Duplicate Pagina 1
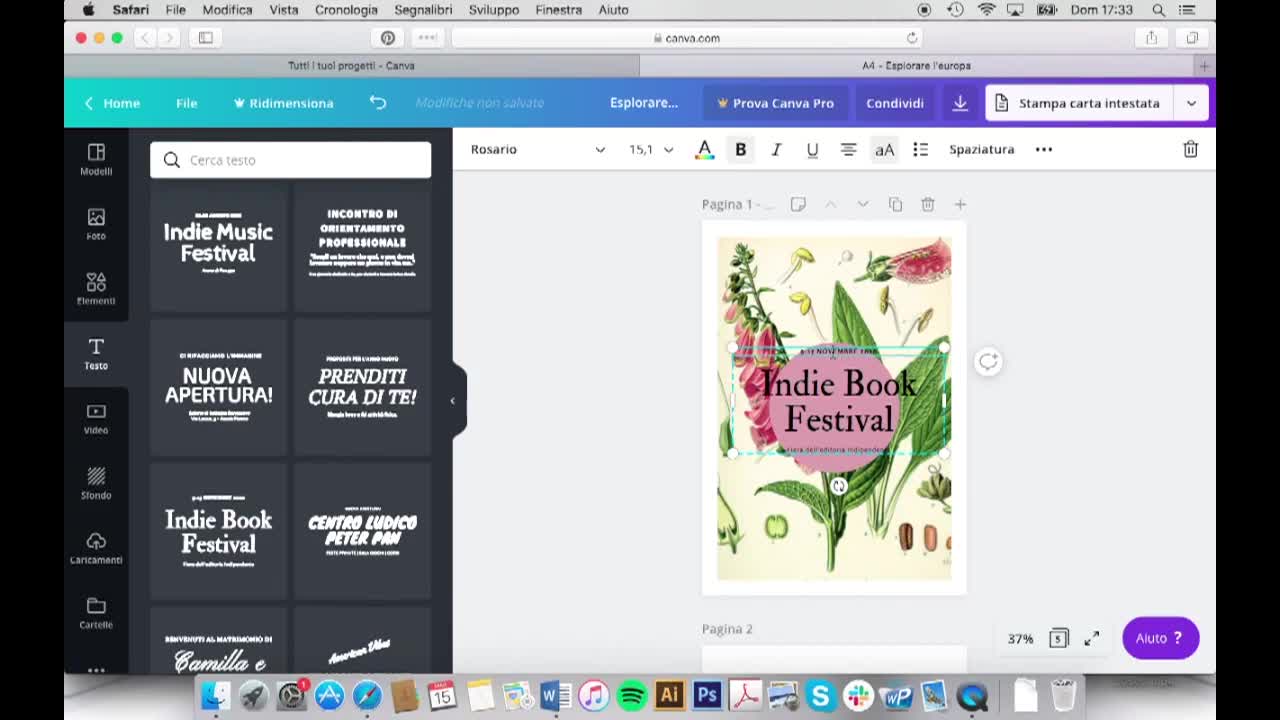The height and width of the screenshot is (720, 1280). pos(895,204)
